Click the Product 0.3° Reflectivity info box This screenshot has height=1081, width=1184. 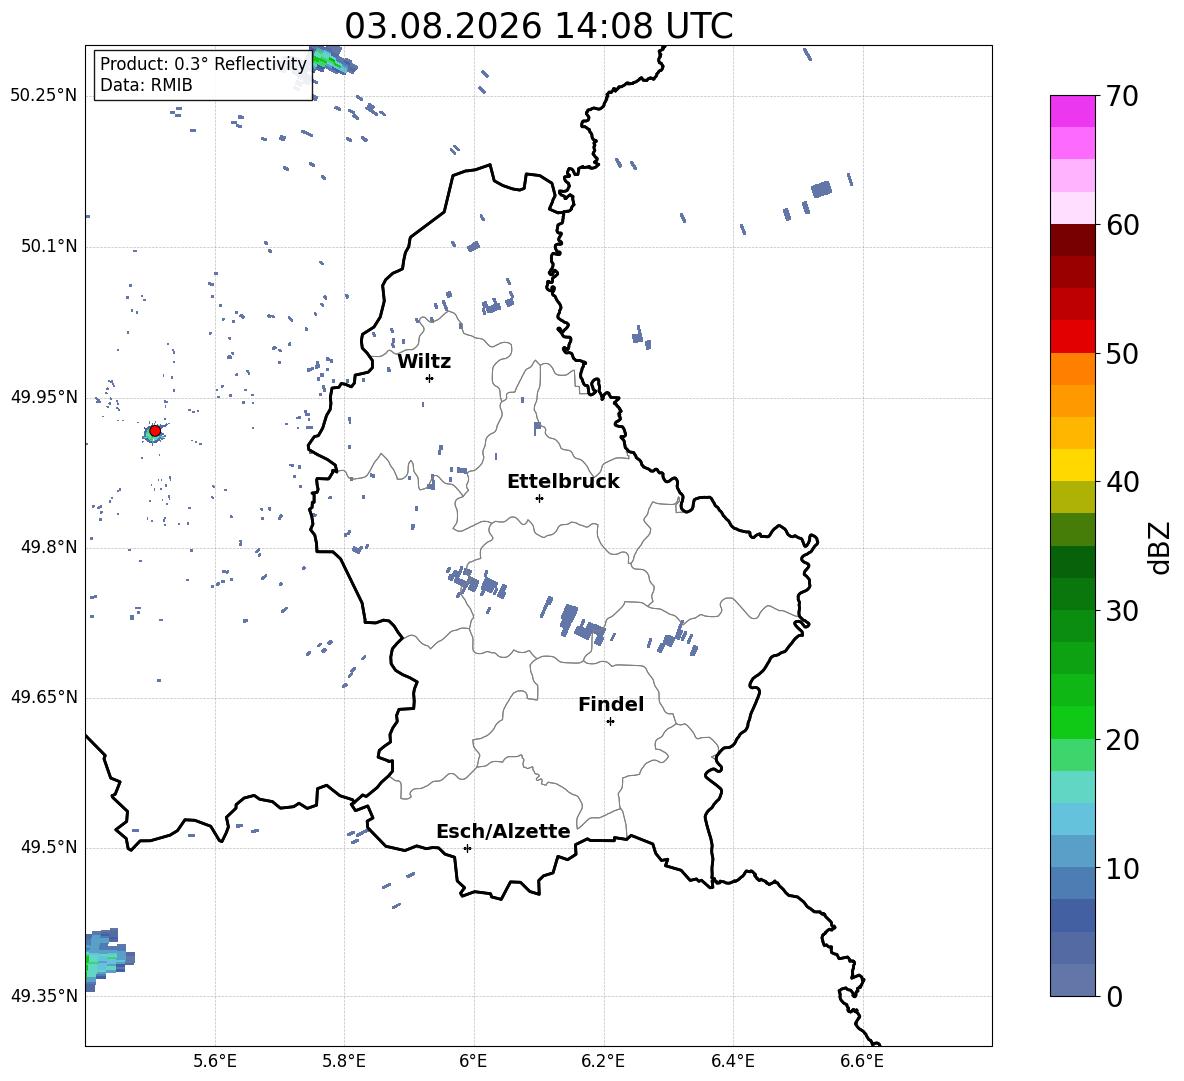203,74
